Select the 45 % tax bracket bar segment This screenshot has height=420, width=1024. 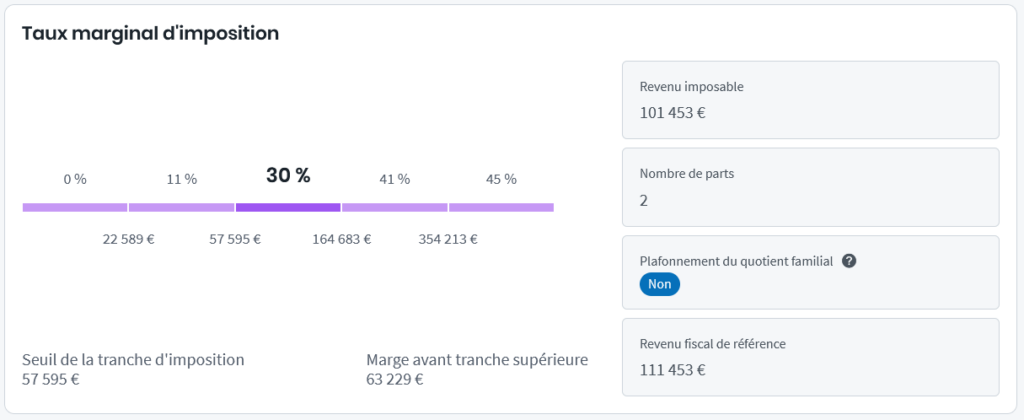pos(501,207)
